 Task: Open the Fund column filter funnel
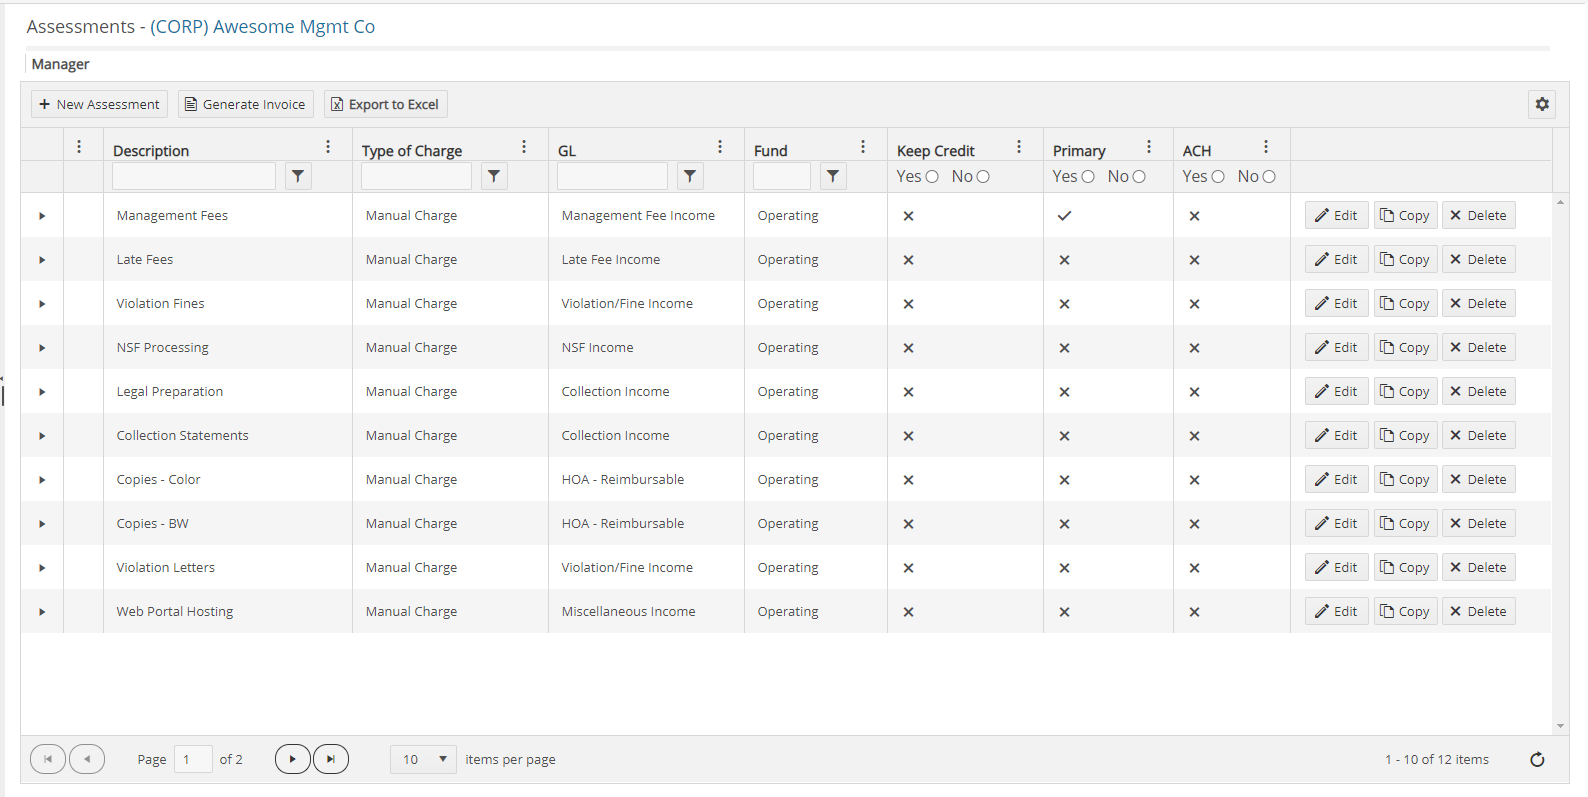pos(833,176)
